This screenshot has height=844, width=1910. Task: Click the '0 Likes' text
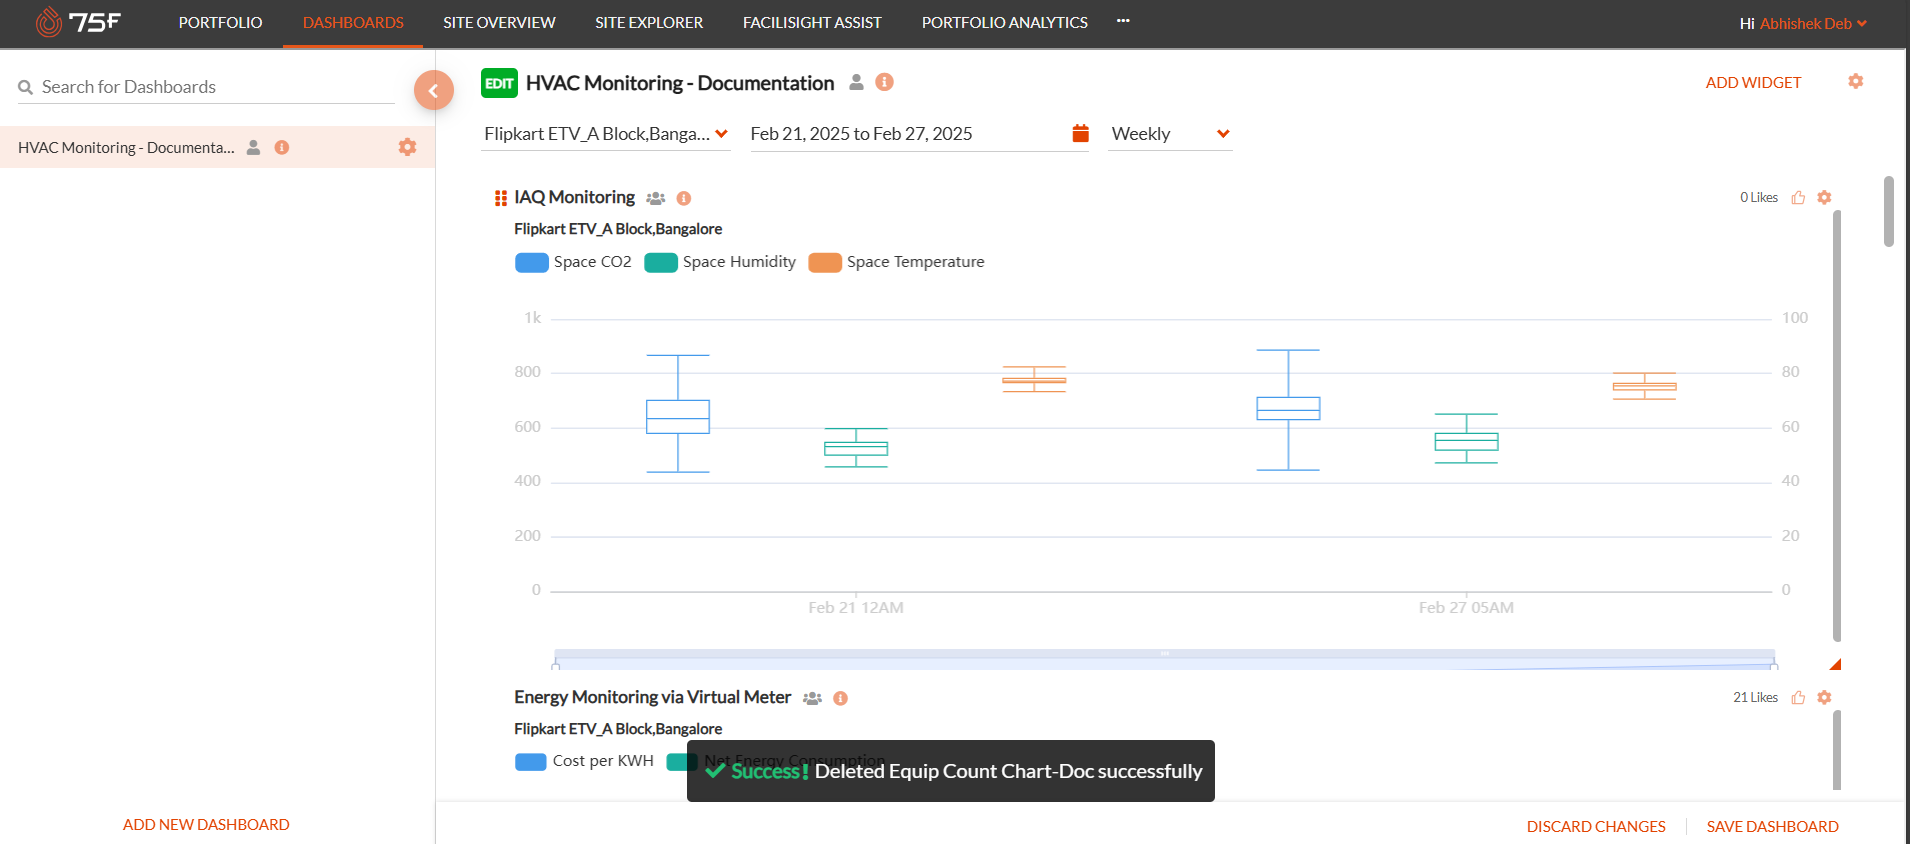point(1758,197)
